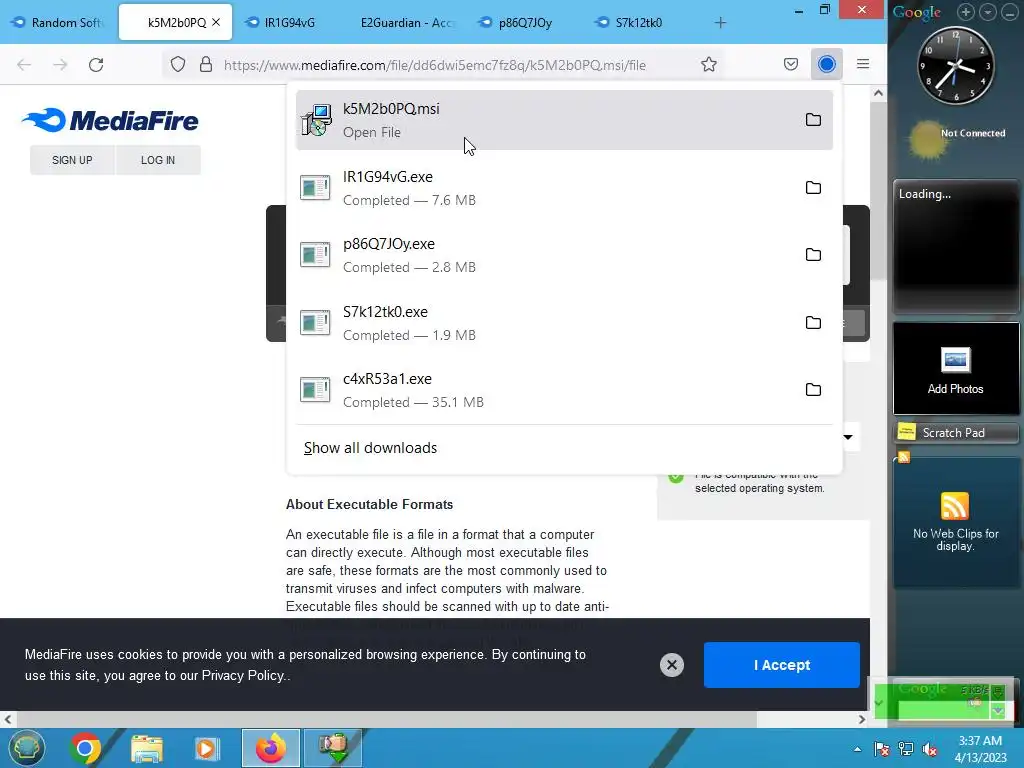This screenshot has height=768, width=1024.
Task: Click the horizontal scroll left arrow
Action: pyautogui.click(x=8, y=720)
